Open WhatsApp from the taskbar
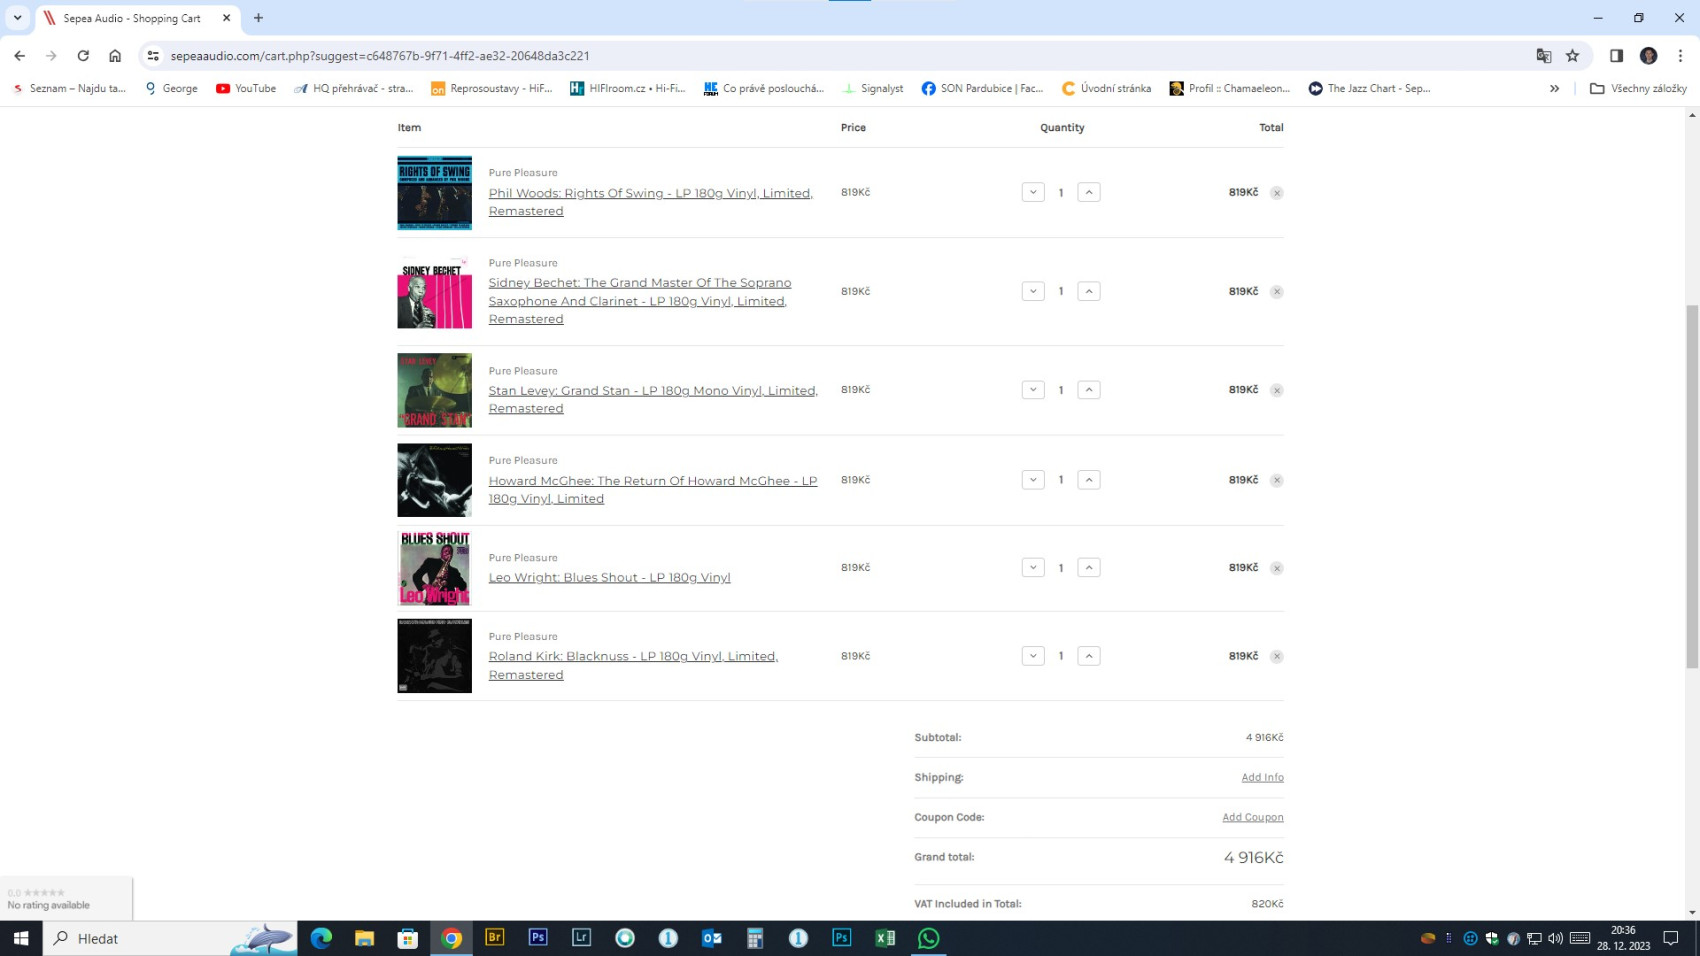1700x956 pixels. point(928,938)
